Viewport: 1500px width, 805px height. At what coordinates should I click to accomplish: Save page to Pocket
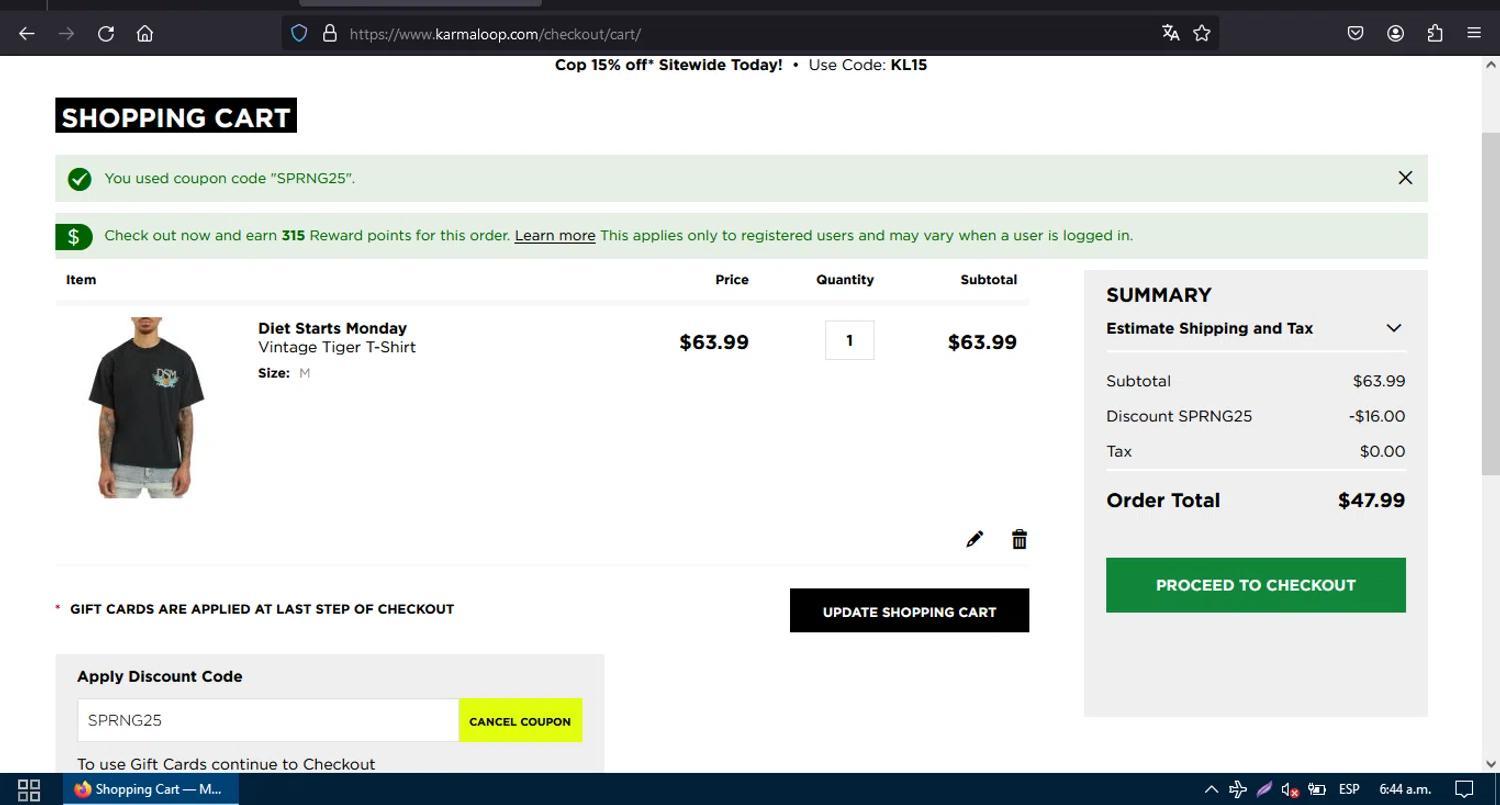coord(1355,33)
